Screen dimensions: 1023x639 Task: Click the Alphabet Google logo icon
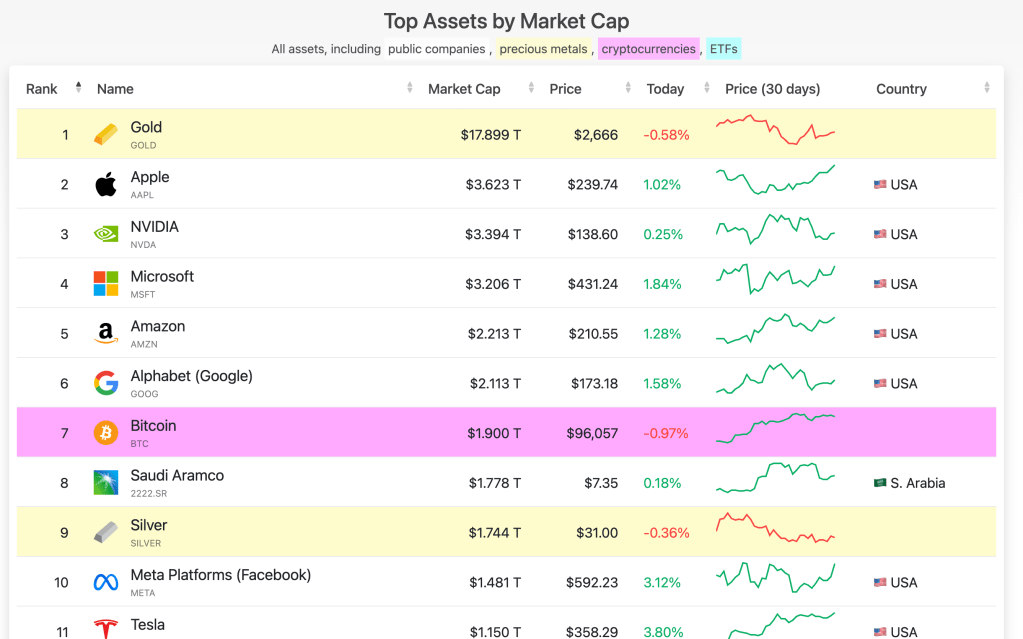click(x=106, y=383)
